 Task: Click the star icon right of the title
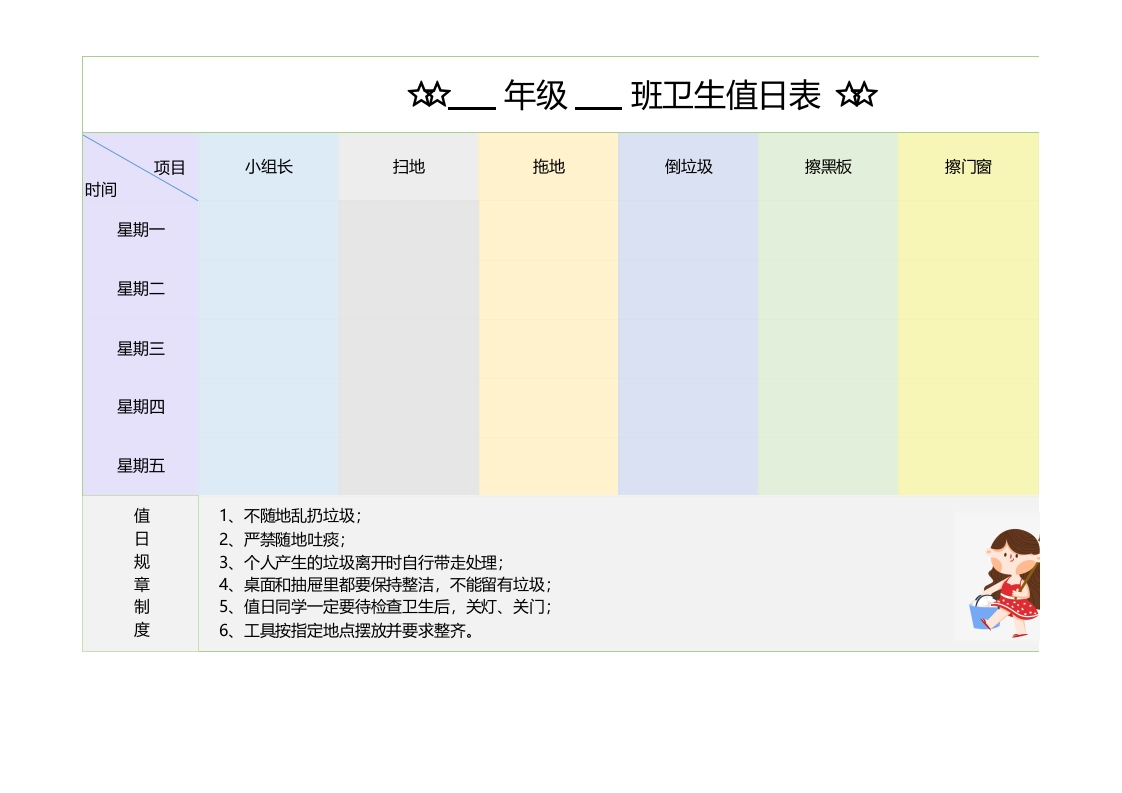pos(856,96)
